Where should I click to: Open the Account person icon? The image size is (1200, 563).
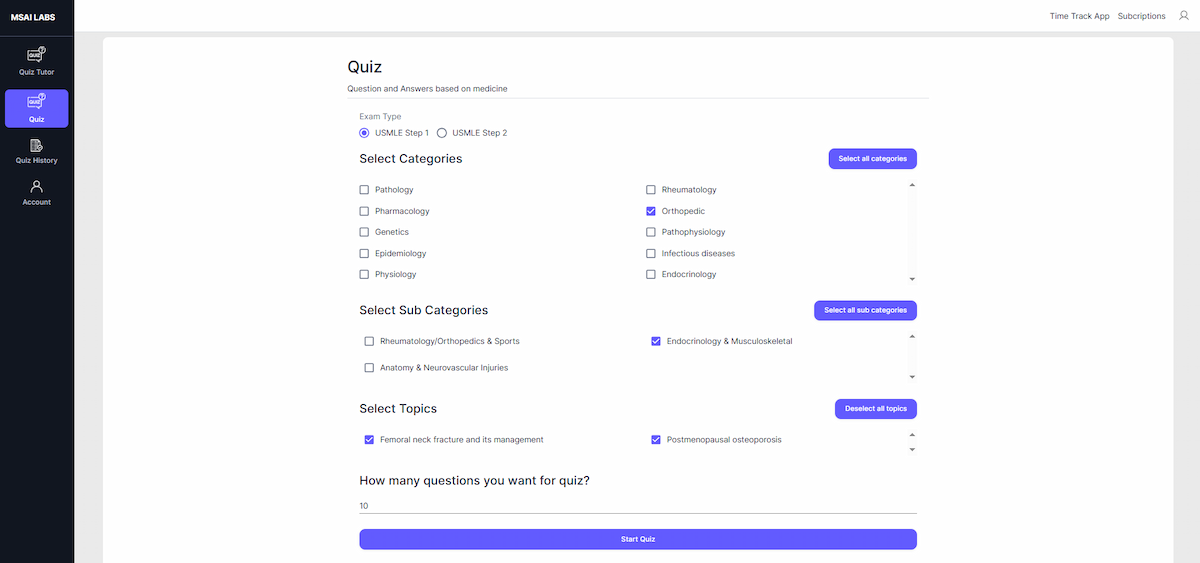click(x=37, y=187)
